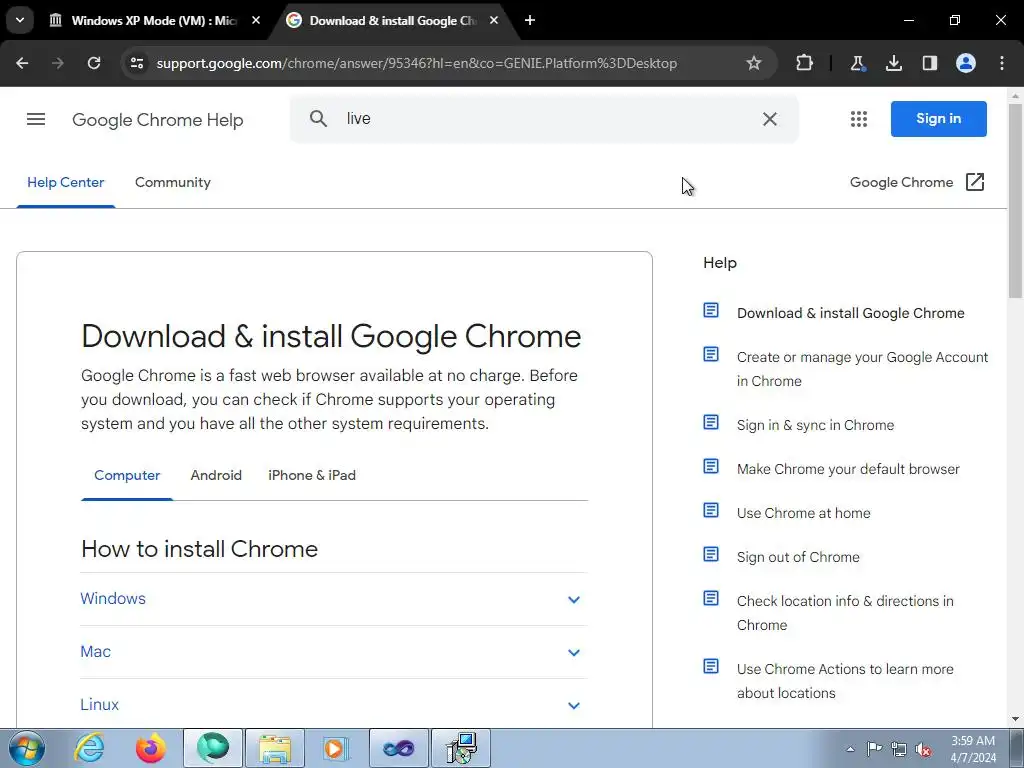1024x768 pixels.
Task: Switch to Windows XP Mode (VM) tab
Action: pyautogui.click(x=153, y=20)
